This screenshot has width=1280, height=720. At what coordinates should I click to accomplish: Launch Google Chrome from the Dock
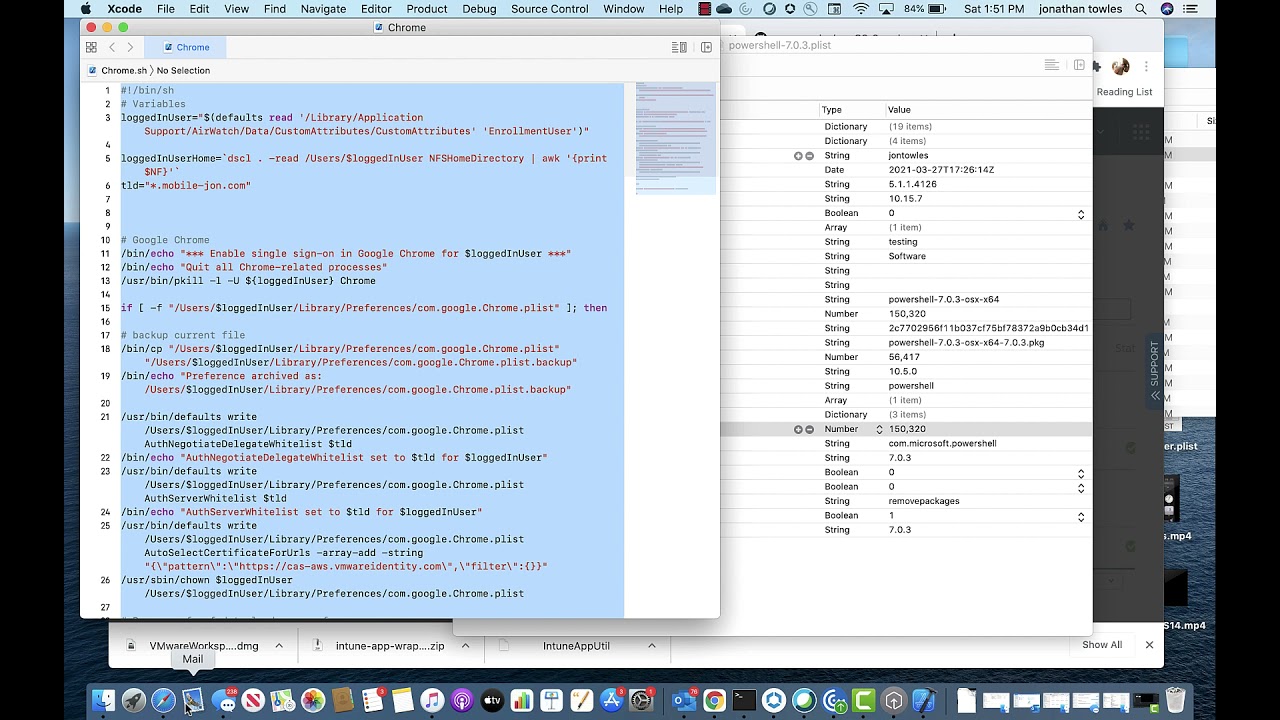click(714, 701)
